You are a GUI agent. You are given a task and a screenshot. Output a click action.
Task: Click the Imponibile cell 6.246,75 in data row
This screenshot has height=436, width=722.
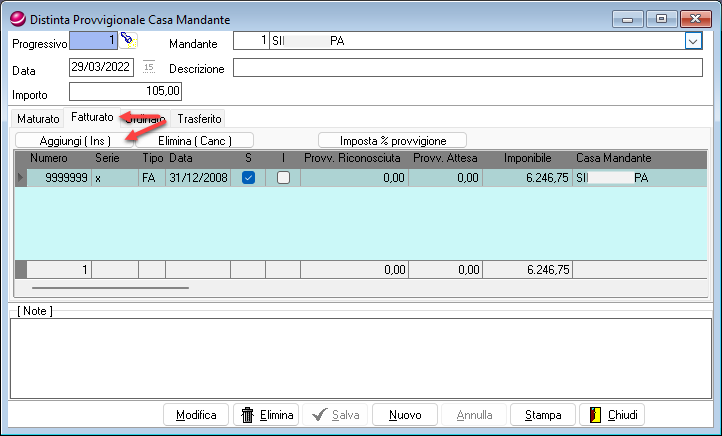tap(528, 178)
